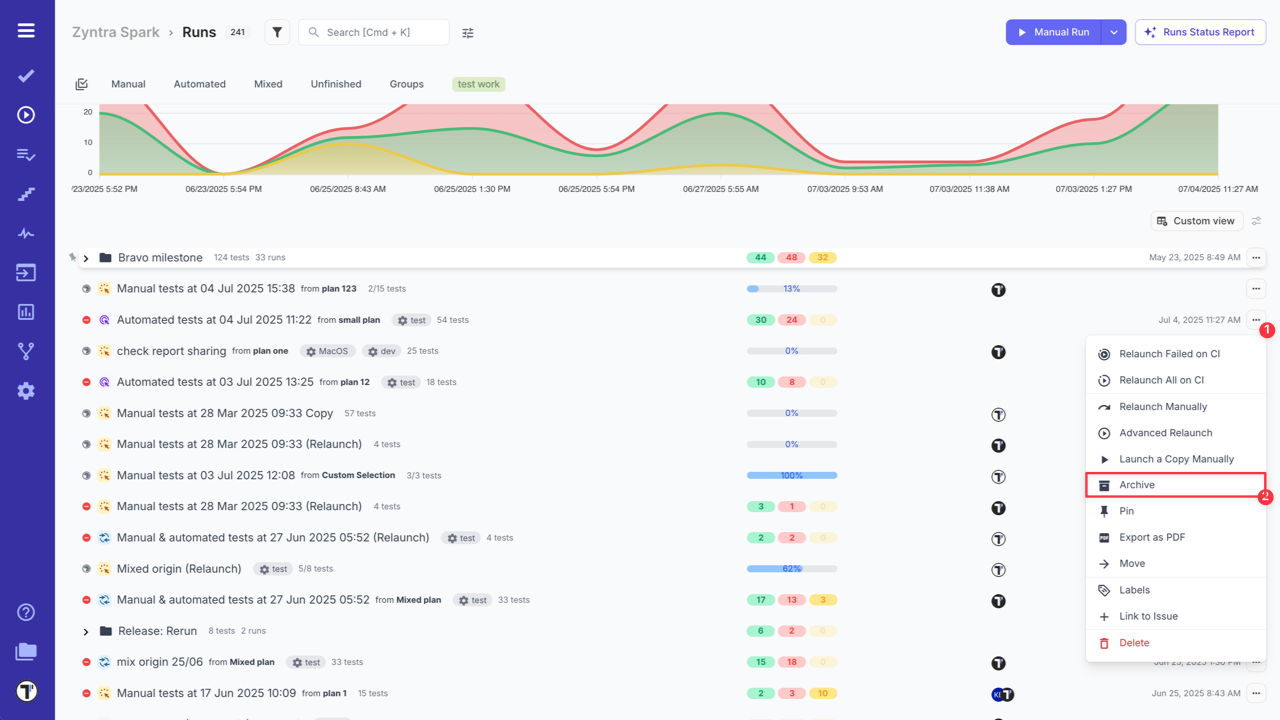The width and height of the screenshot is (1280, 720).
Task: Click the Runs Status Report button
Action: tap(1200, 32)
